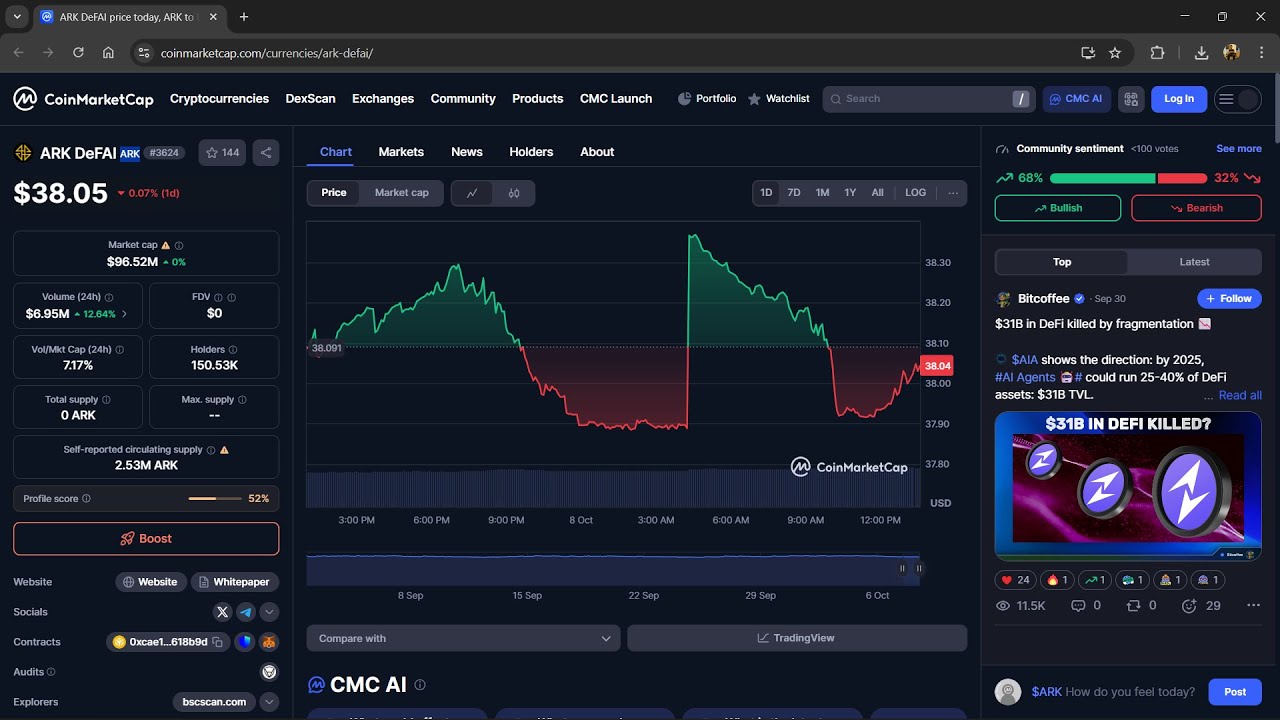Screen dimensions: 1280x720
Task: Click the grid icon next to CMC AI
Action: click(1131, 99)
